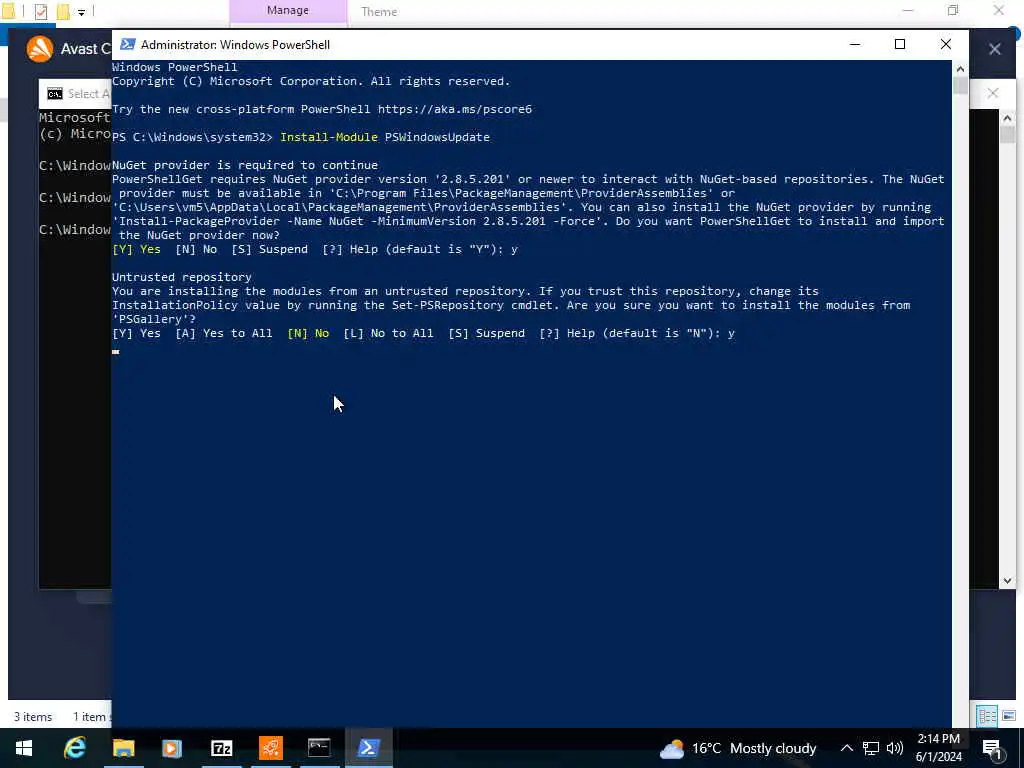Switch Explorer to details view icon

(987, 716)
